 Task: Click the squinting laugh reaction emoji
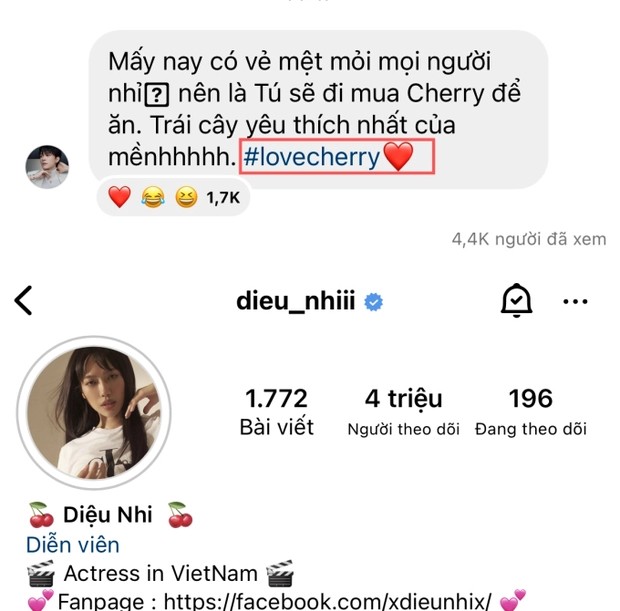click(186, 197)
